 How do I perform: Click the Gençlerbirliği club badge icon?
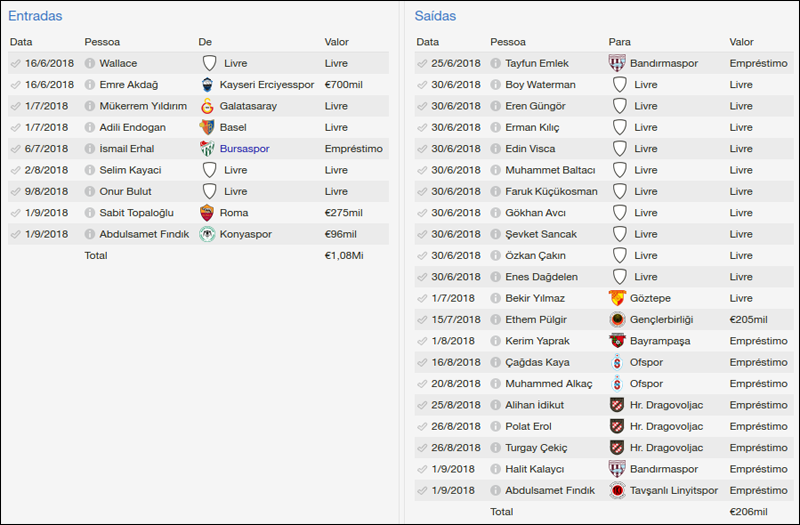coord(617,320)
